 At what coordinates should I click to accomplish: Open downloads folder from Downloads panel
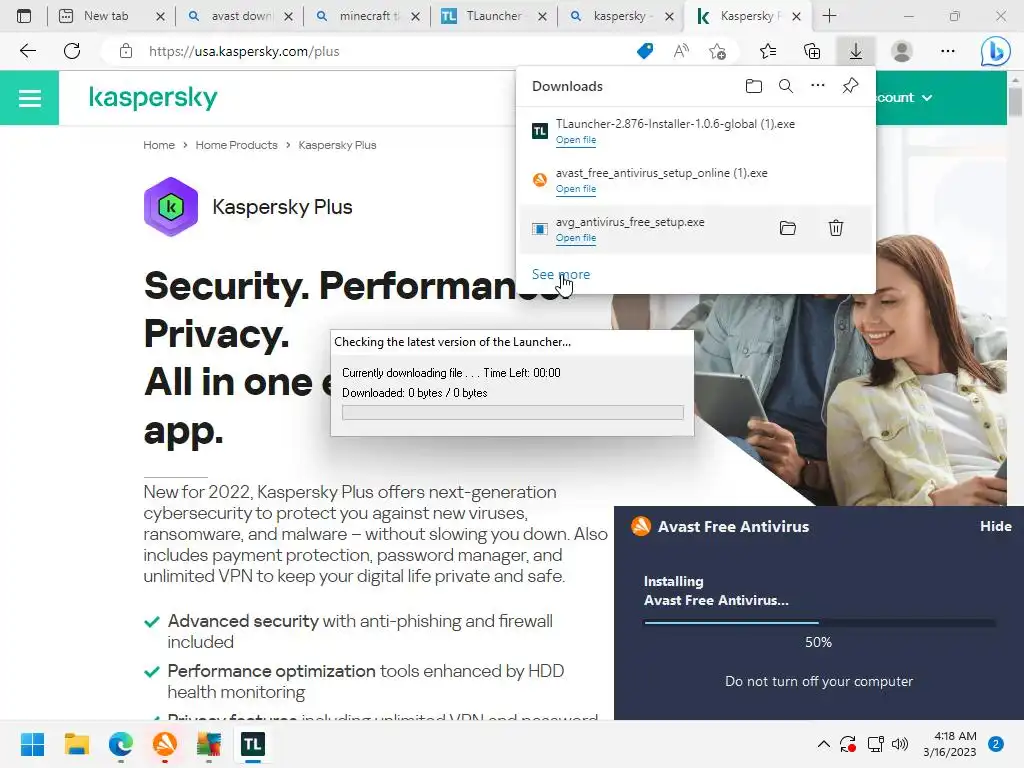(x=754, y=86)
